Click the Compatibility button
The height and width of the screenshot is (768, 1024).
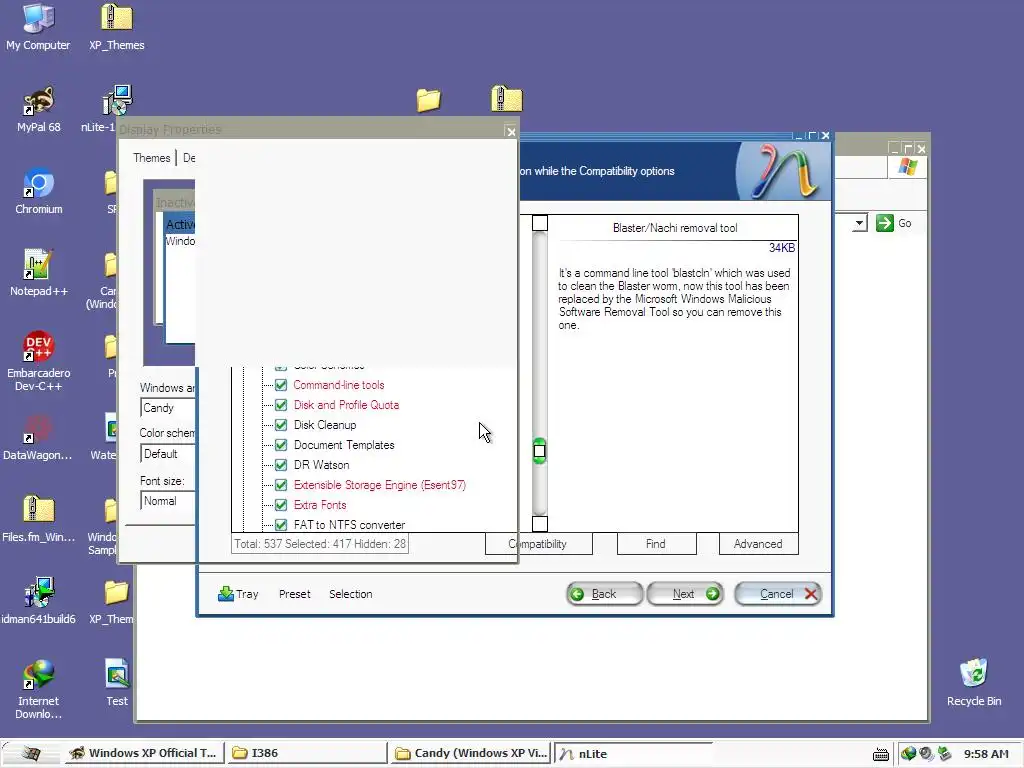coord(539,544)
